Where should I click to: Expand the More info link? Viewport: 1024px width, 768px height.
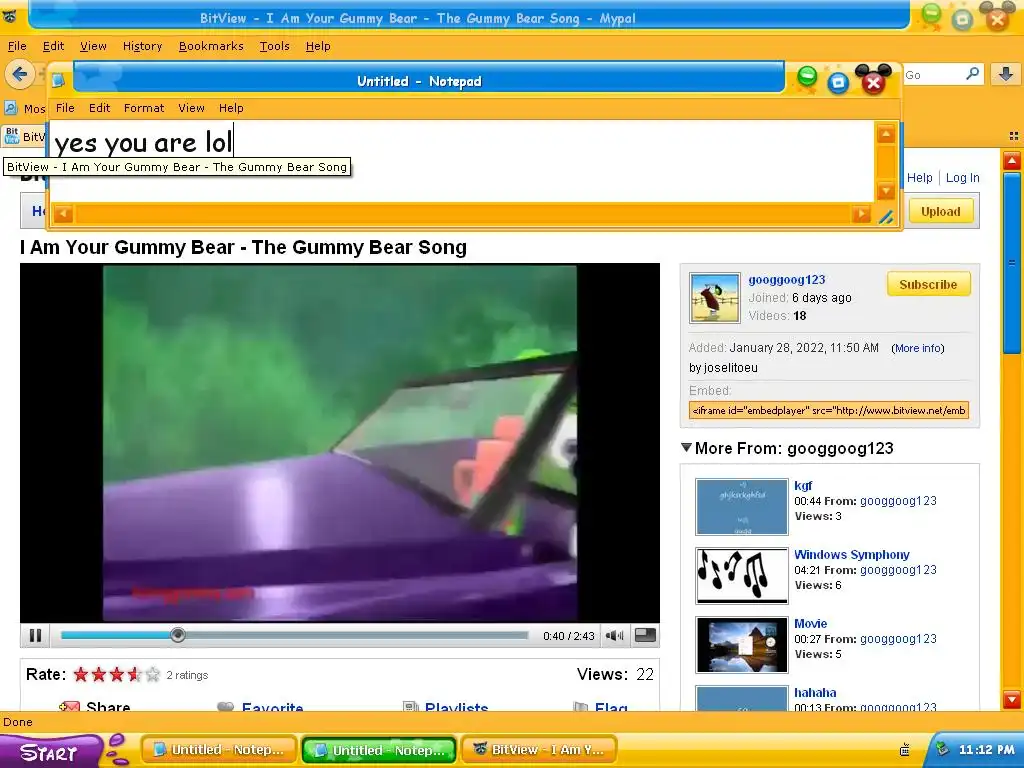point(918,348)
